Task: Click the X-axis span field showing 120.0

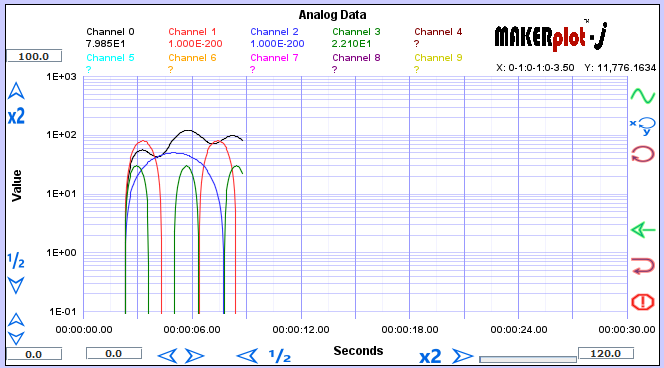Action: pyautogui.click(x=606, y=353)
